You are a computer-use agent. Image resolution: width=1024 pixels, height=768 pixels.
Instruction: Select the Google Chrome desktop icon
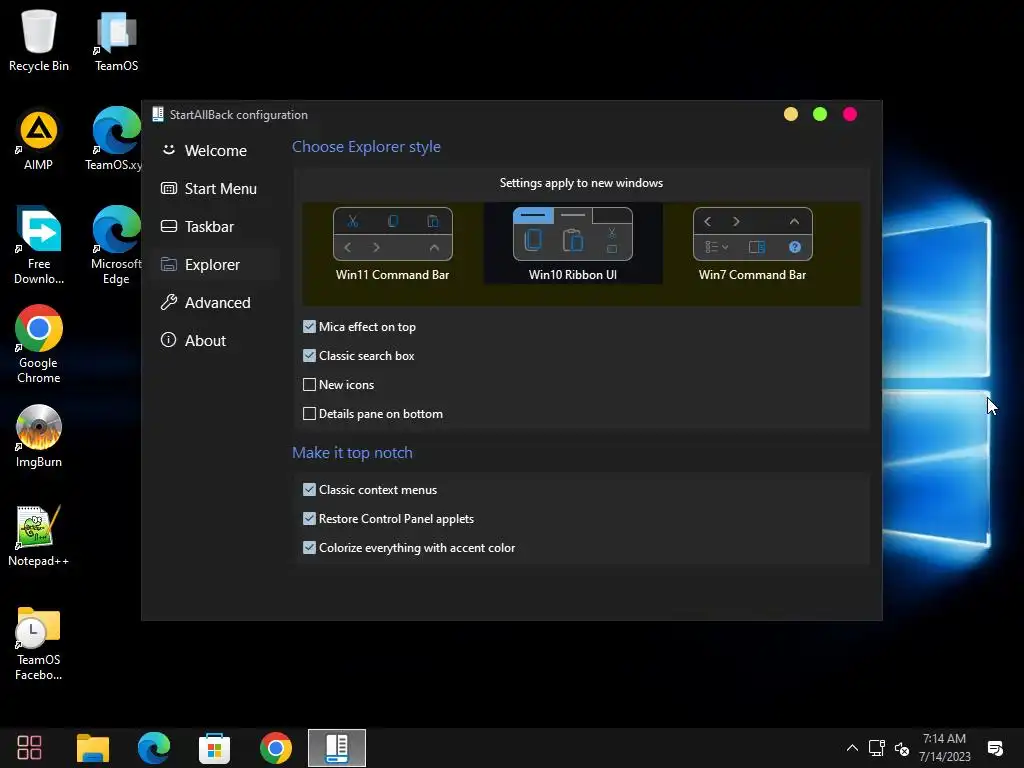pyautogui.click(x=39, y=344)
